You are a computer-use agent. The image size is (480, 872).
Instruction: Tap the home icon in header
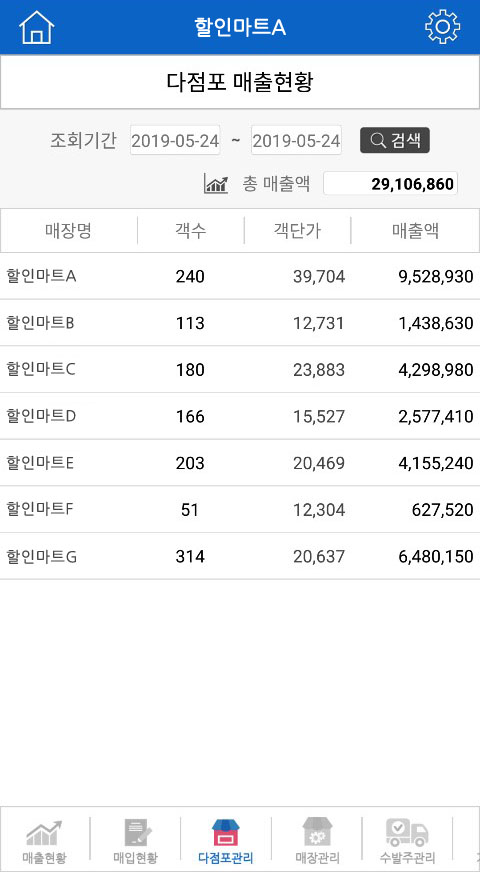point(37,27)
